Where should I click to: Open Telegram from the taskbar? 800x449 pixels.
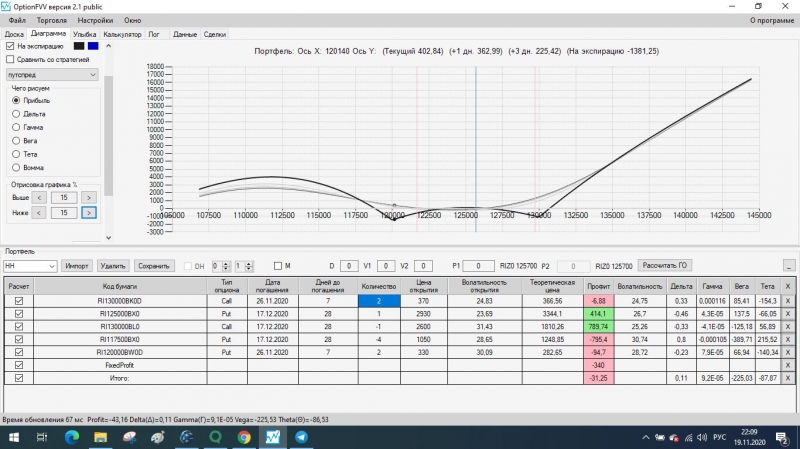[301, 437]
